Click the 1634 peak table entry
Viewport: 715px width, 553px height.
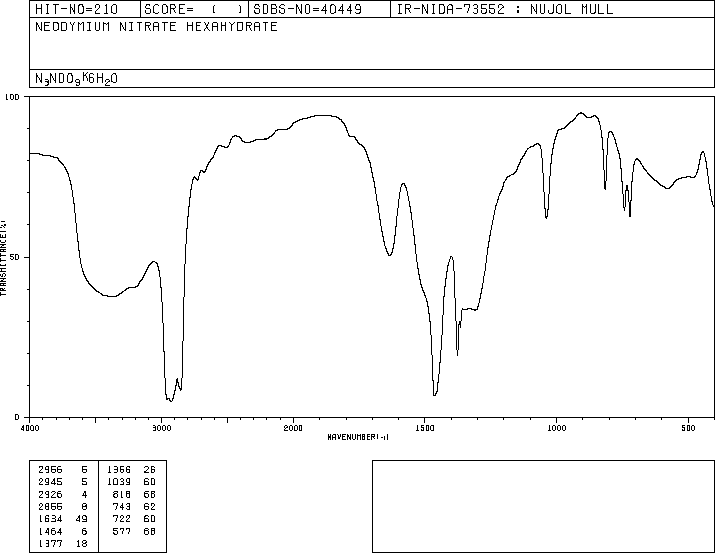pyautogui.click(x=62, y=519)
